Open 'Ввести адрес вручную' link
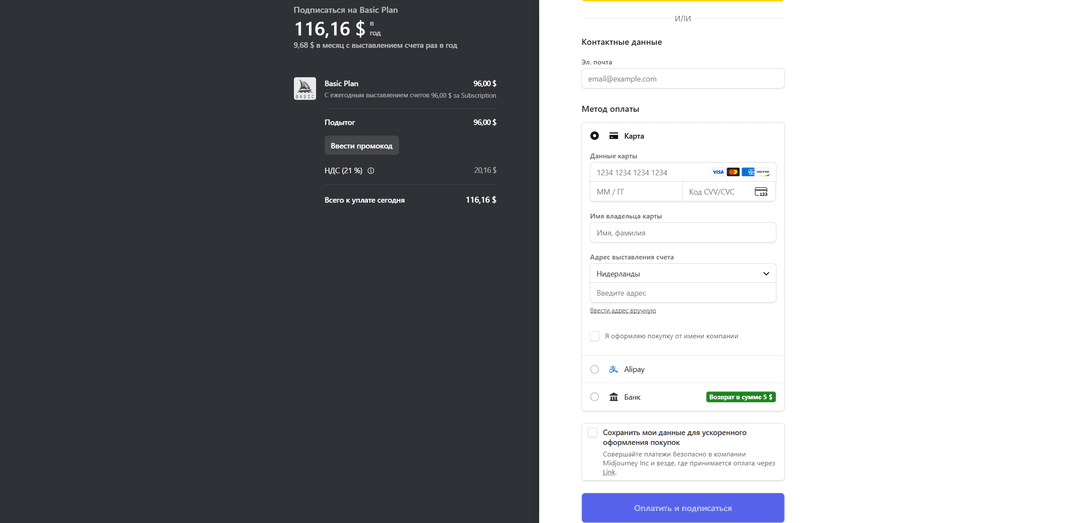The width and height of the screenshot is (1080, 523). (623, 311)
